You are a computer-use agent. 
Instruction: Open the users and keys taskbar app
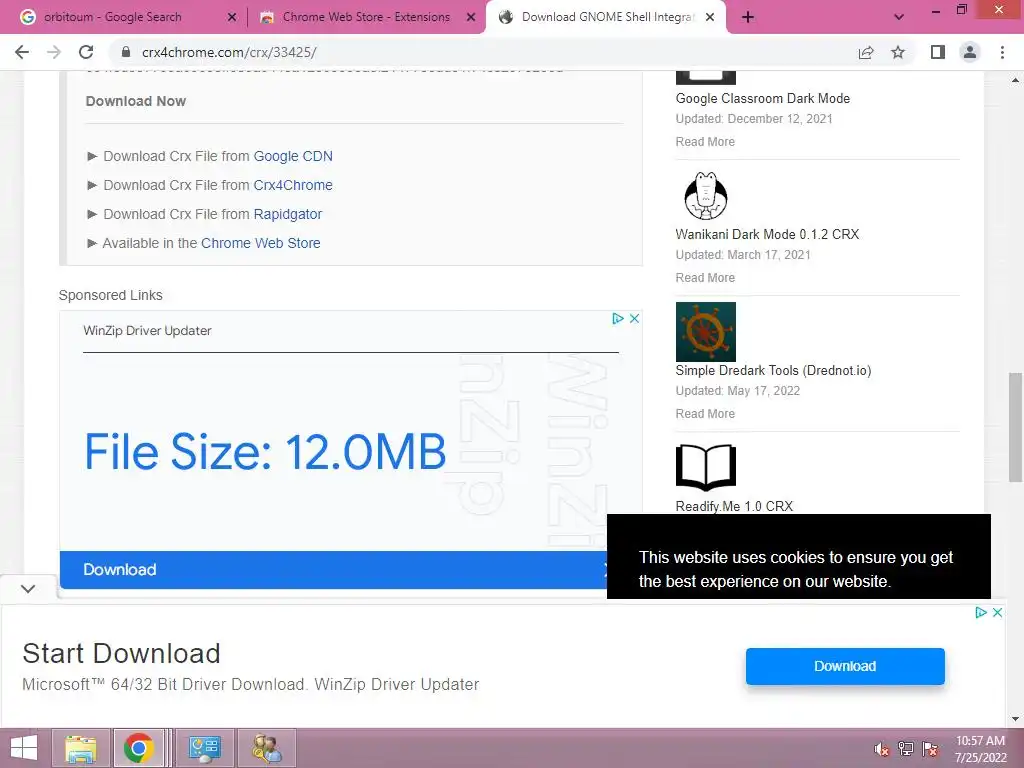(266, 748)
